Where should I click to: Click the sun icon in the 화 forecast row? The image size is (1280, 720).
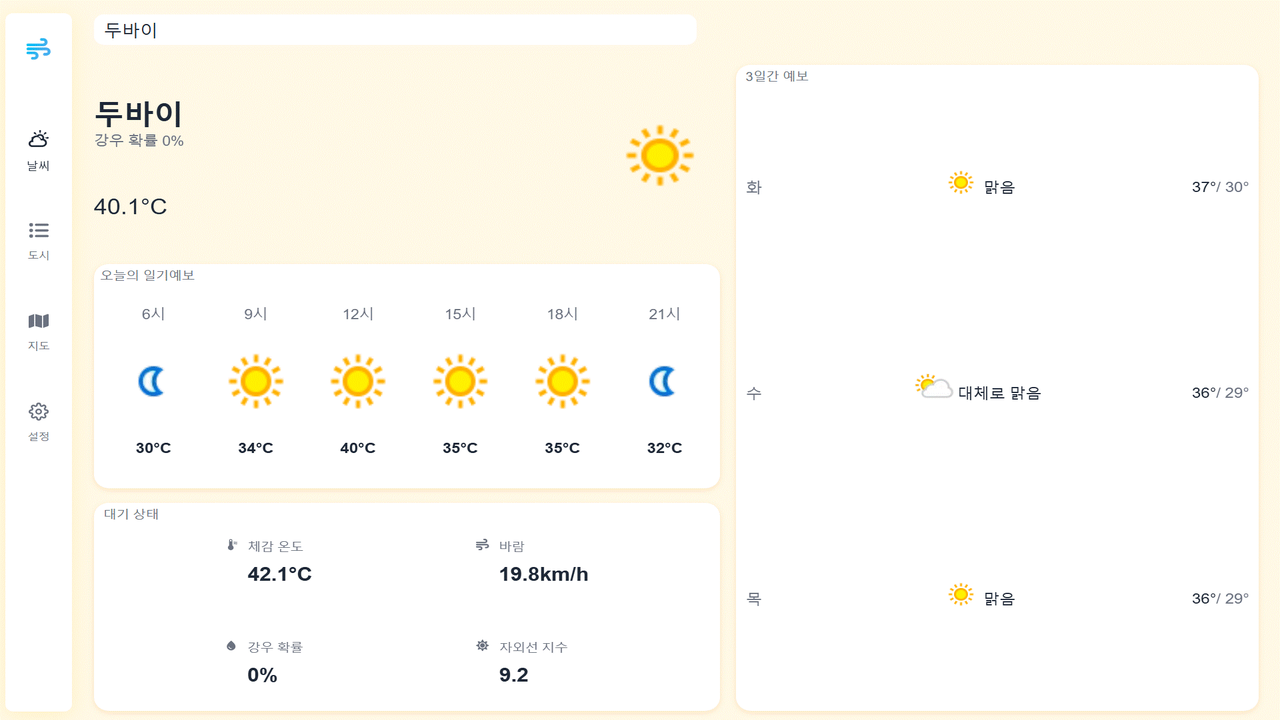click(961, 182)
